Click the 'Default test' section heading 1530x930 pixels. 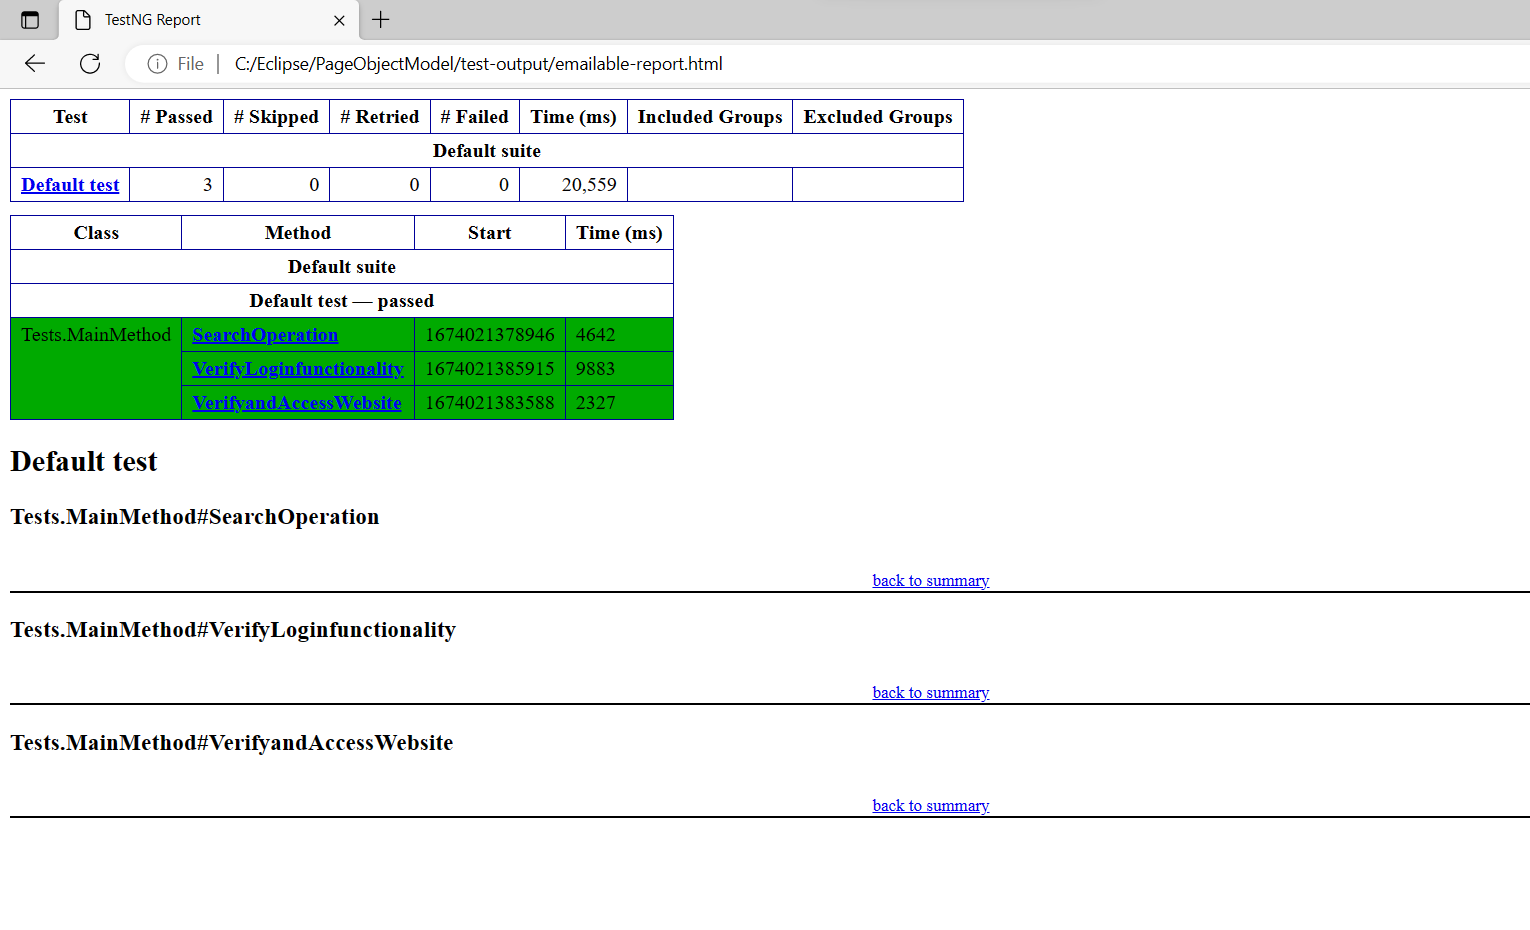(x=84, y=462)
